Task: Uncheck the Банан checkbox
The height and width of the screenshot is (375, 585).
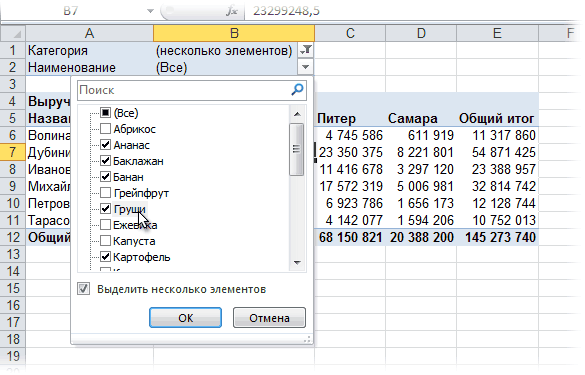Action: (106, 177)
